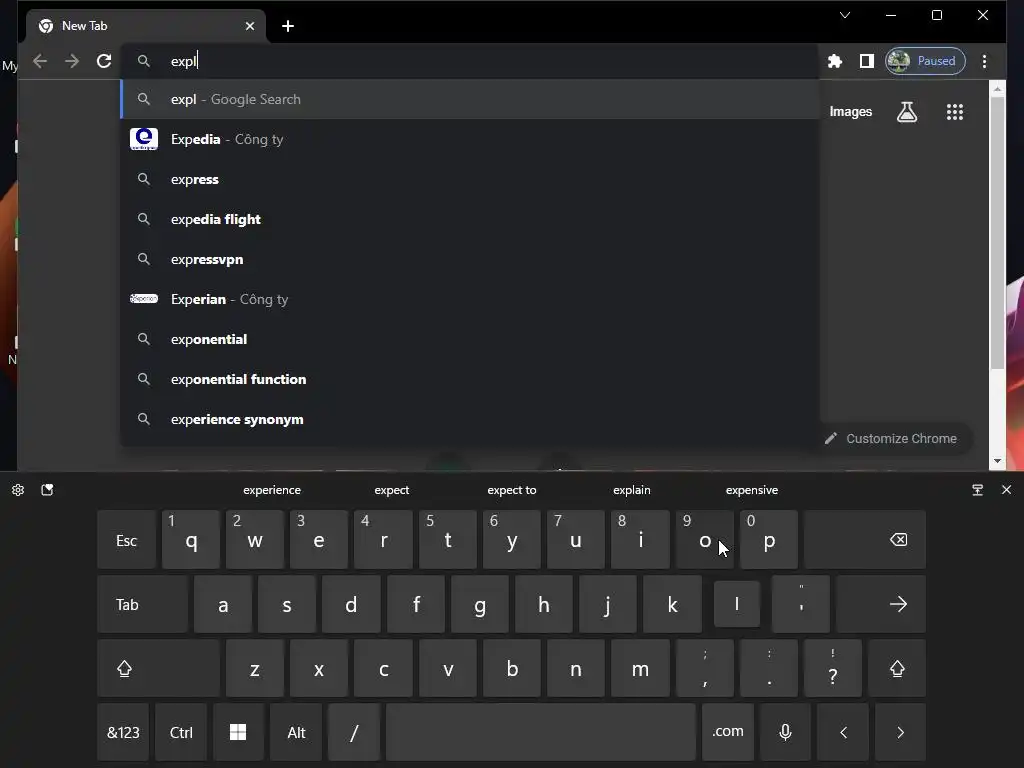Start voice typing with microphone key
This screenshot has height=768, width=1024.
point(786,732)
